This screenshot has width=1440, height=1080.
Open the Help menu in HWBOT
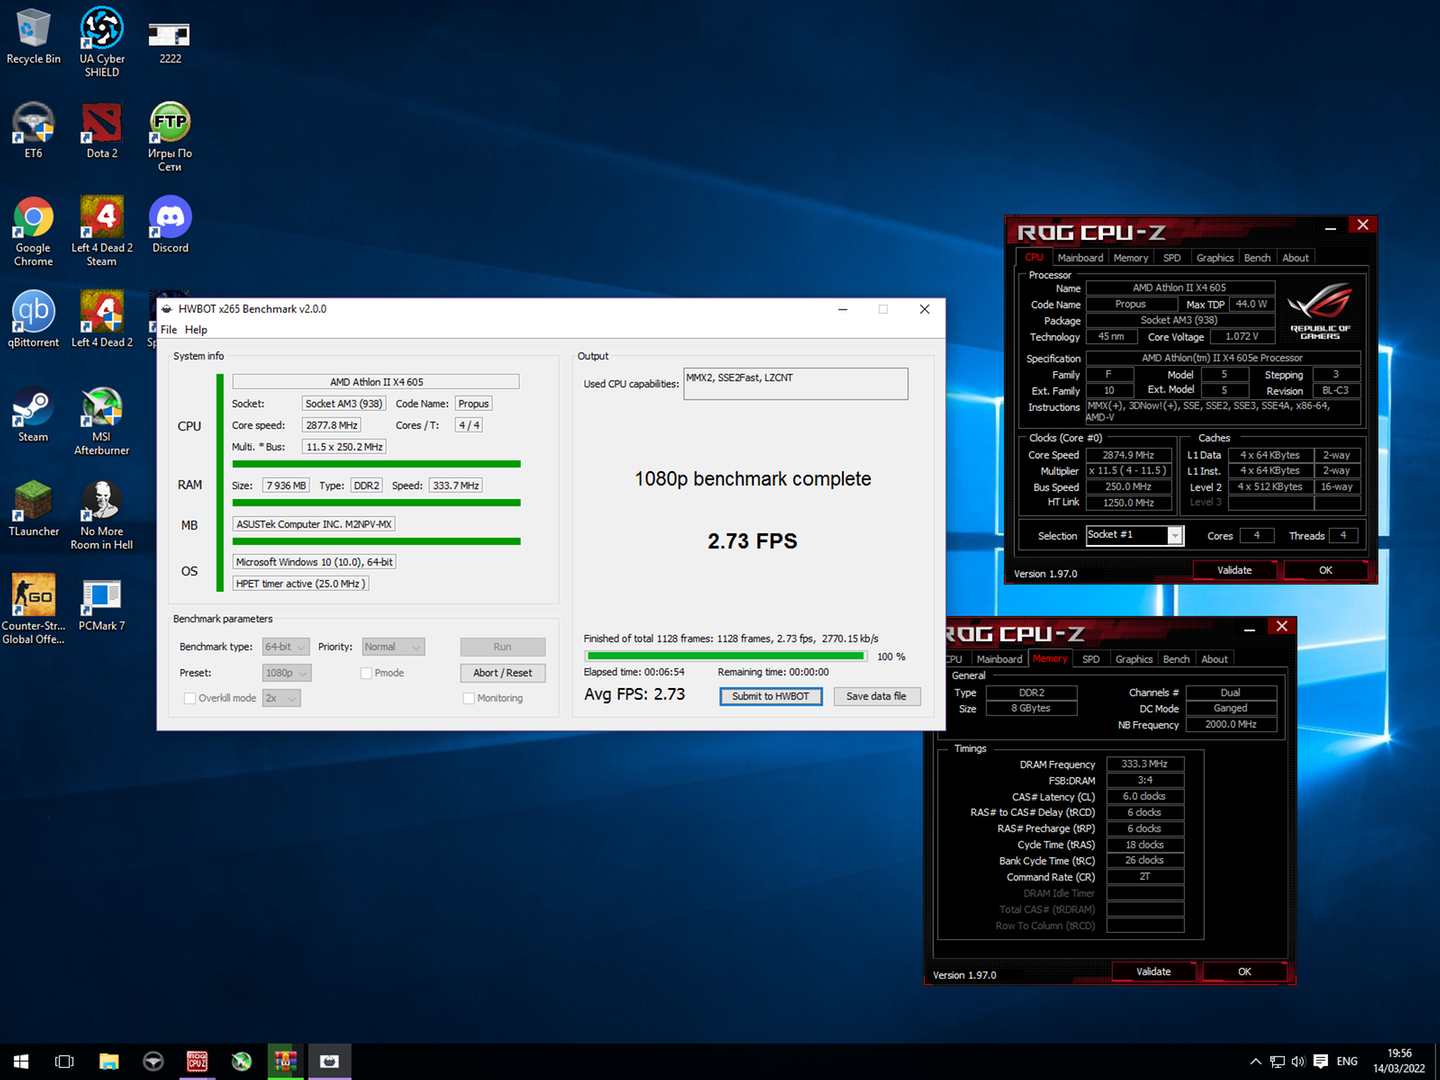click(x=196, y=330)
